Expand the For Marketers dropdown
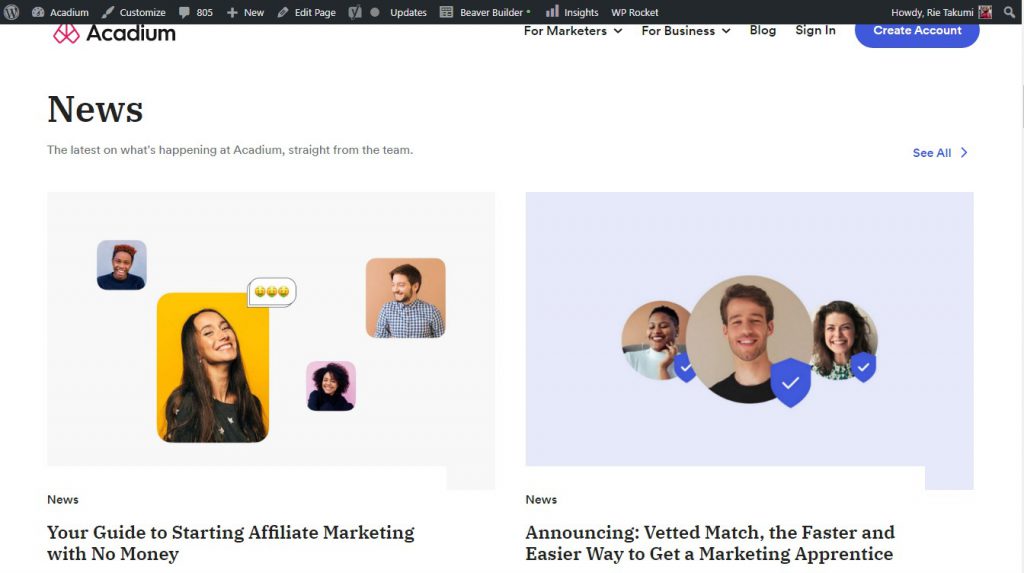Image resolution: width=1024 pixels, height=573 pixels. tap(573, 31)
